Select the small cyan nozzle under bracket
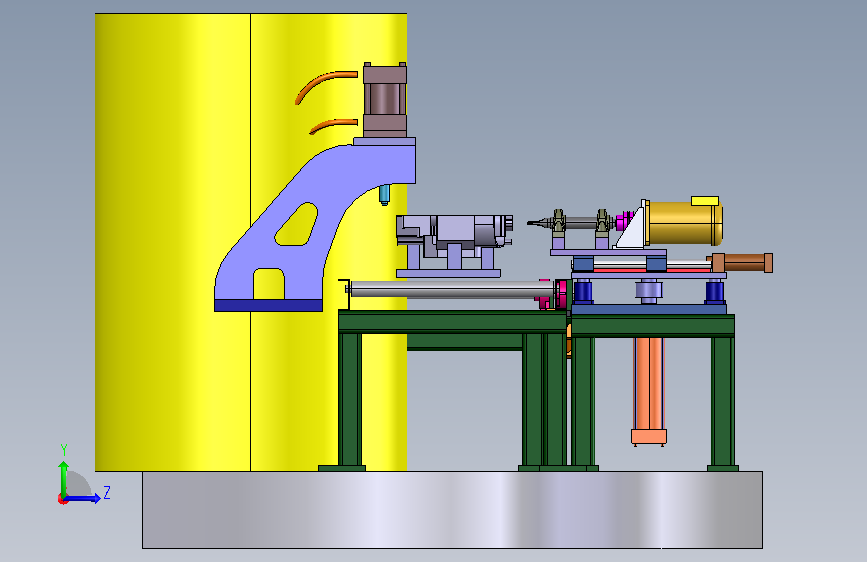Image resolution: width=867 pixels, height=562 pixels. (x=384, y=195)
